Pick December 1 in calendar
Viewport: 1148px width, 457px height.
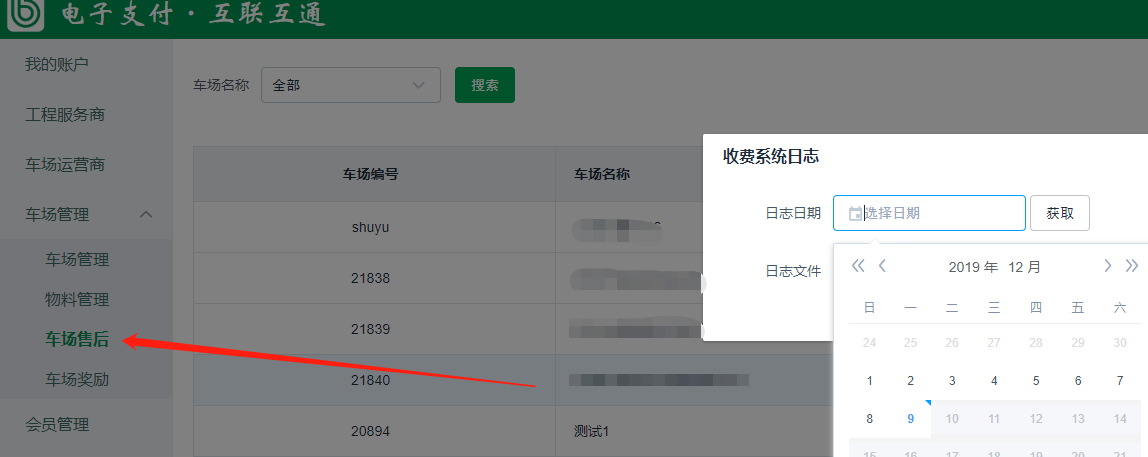870,381
